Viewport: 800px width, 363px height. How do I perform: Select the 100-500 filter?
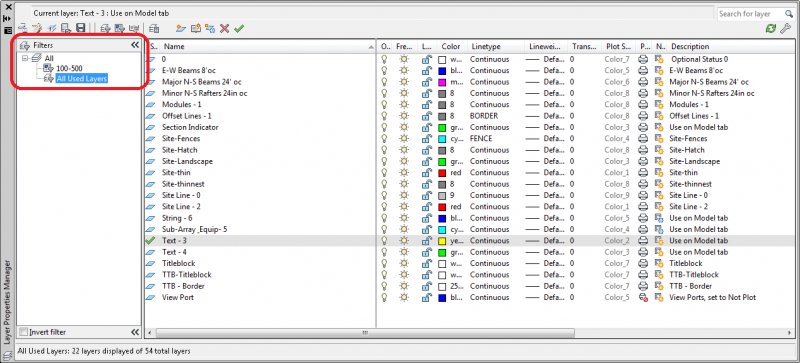pyautogui.click(x=69, y=68)
